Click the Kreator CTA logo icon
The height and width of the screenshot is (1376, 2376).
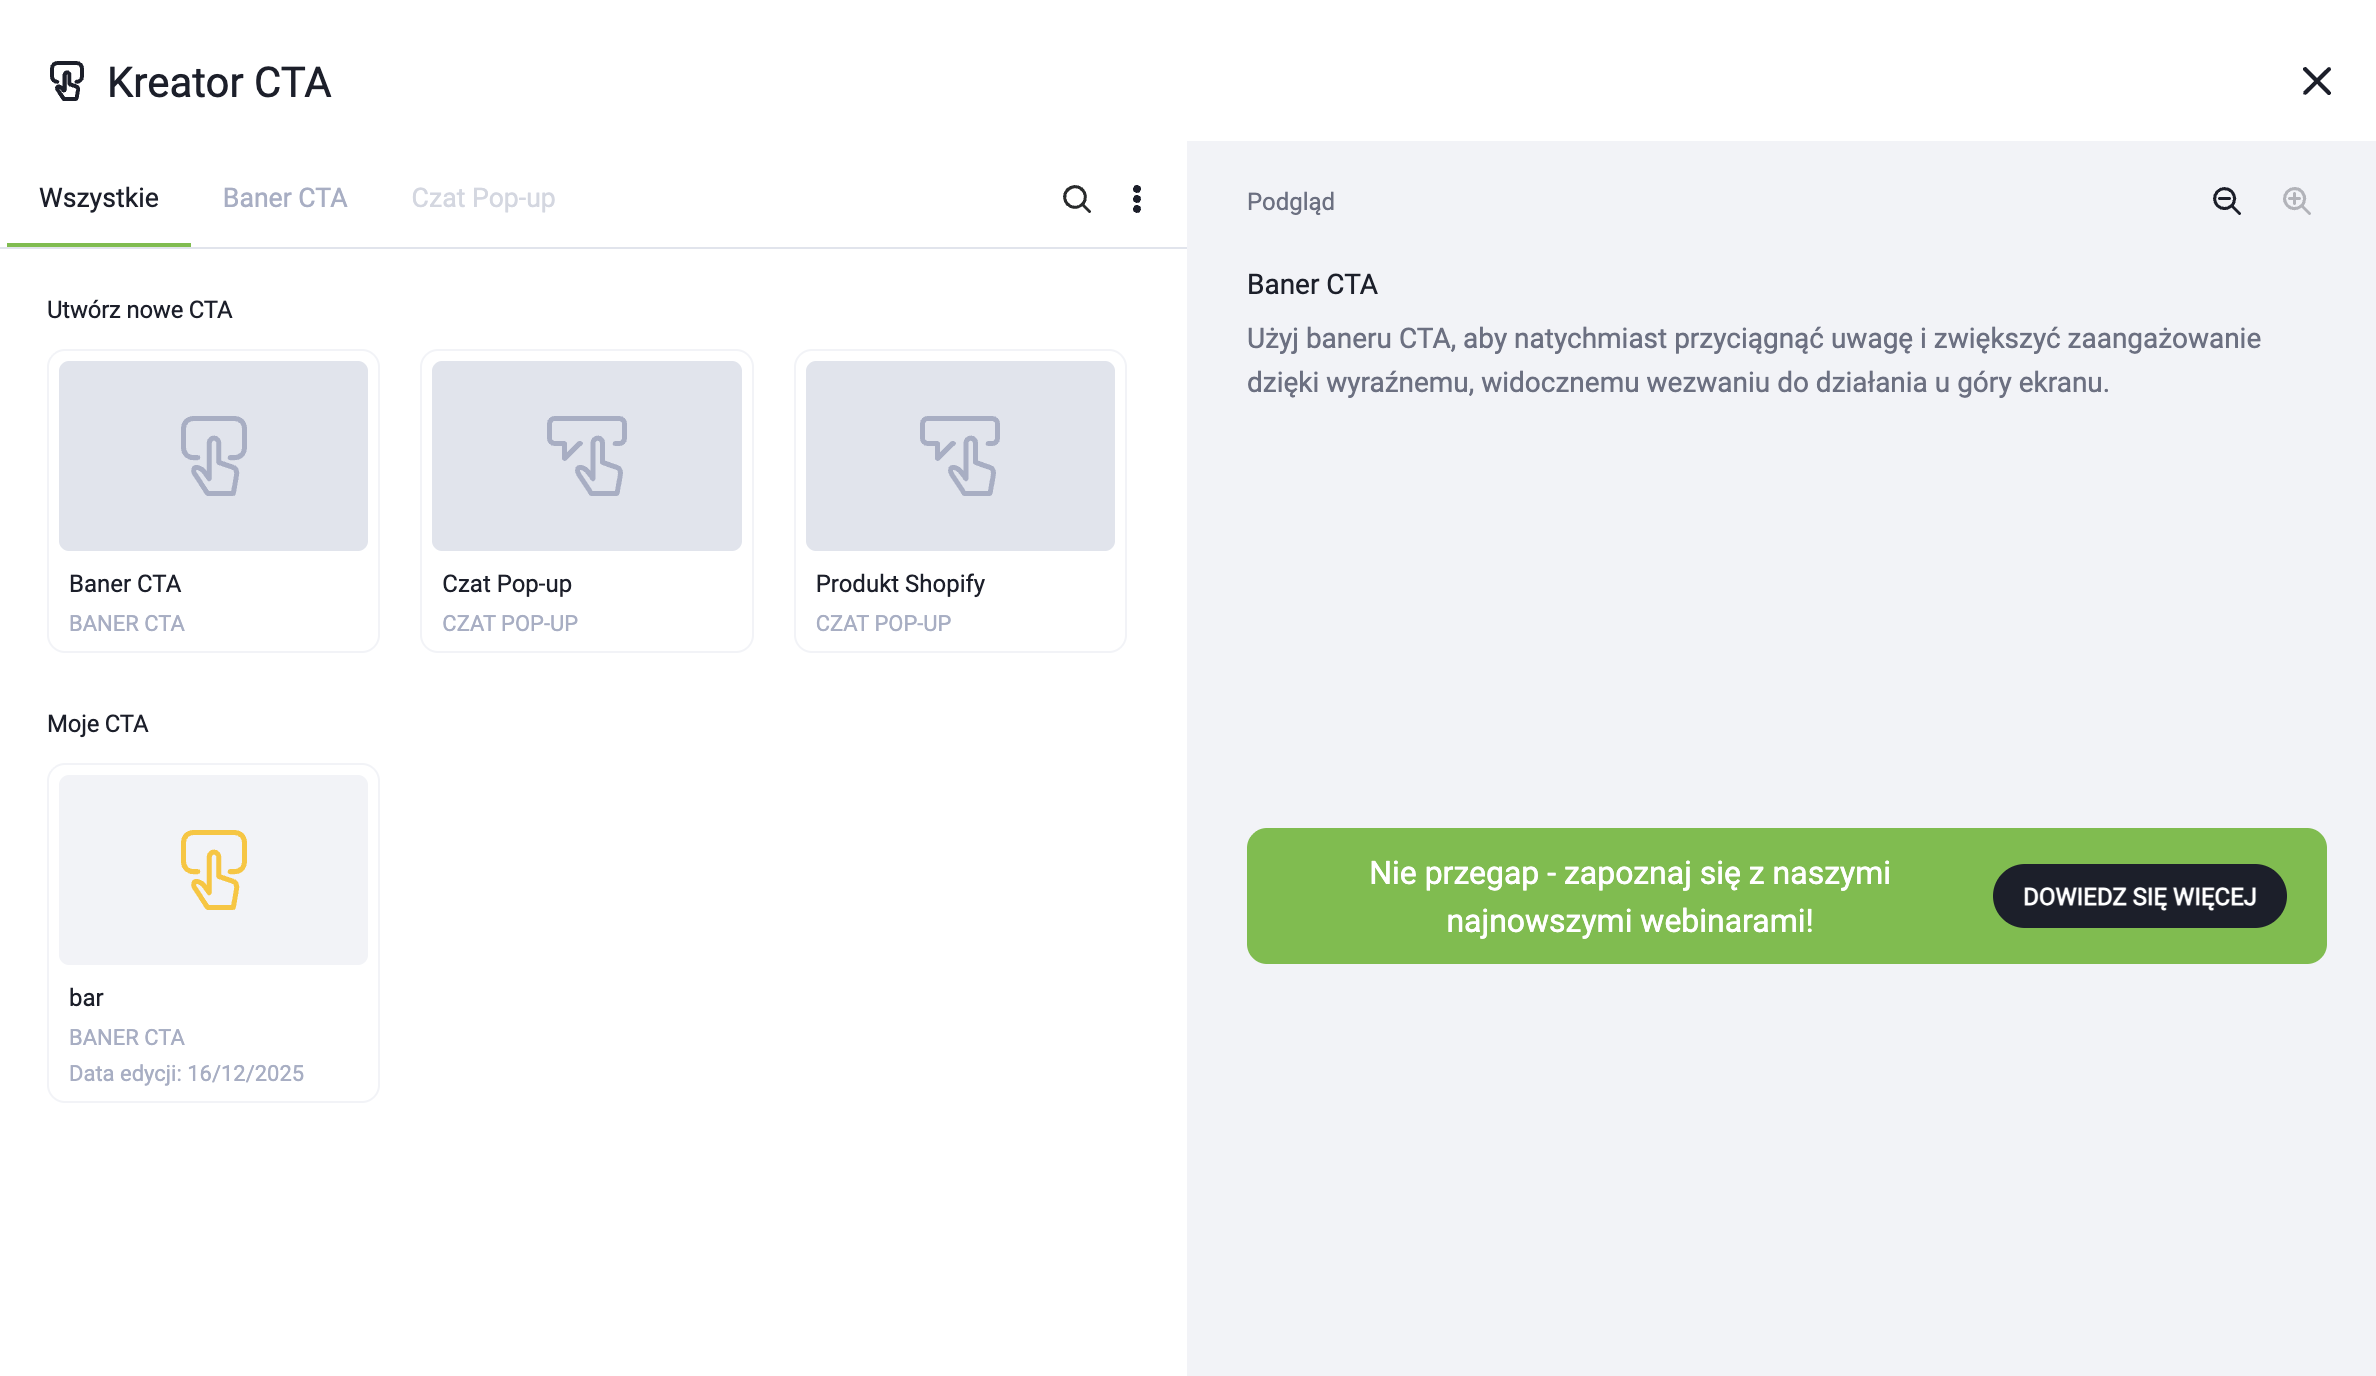[x=67, y=82]
